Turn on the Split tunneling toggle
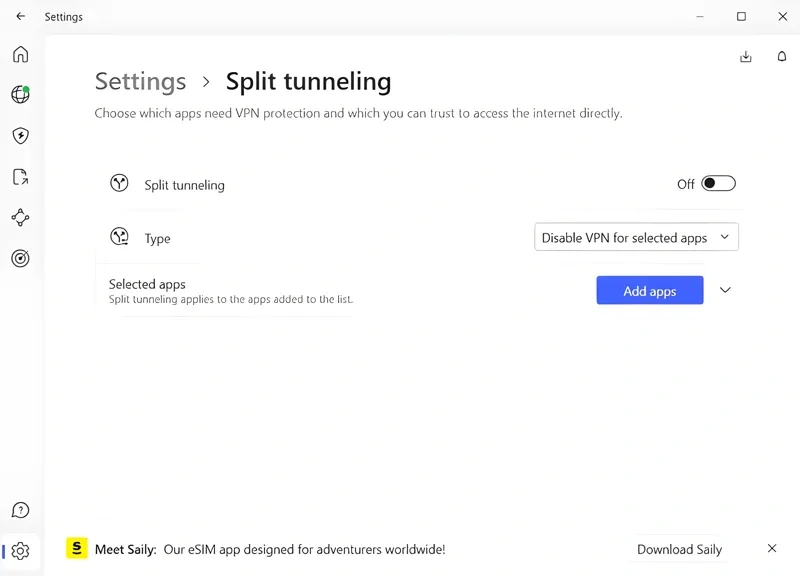 pyautogui.click(x=718, y=184)
